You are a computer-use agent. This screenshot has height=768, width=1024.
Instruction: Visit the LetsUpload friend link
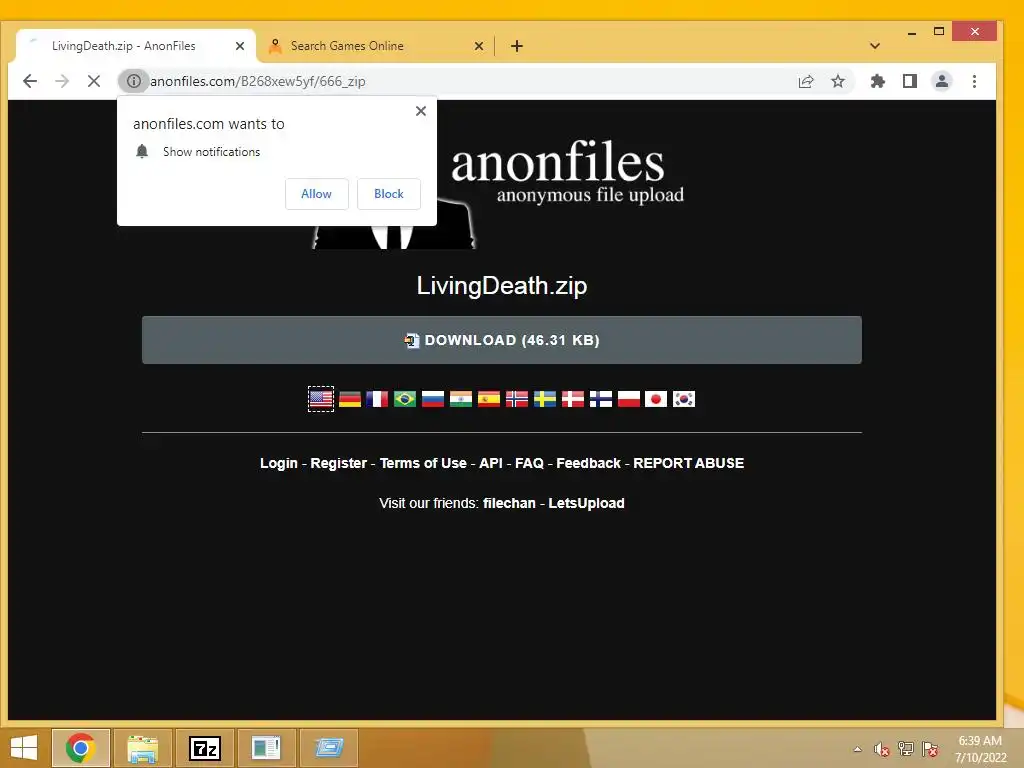(x=586, y=503)
